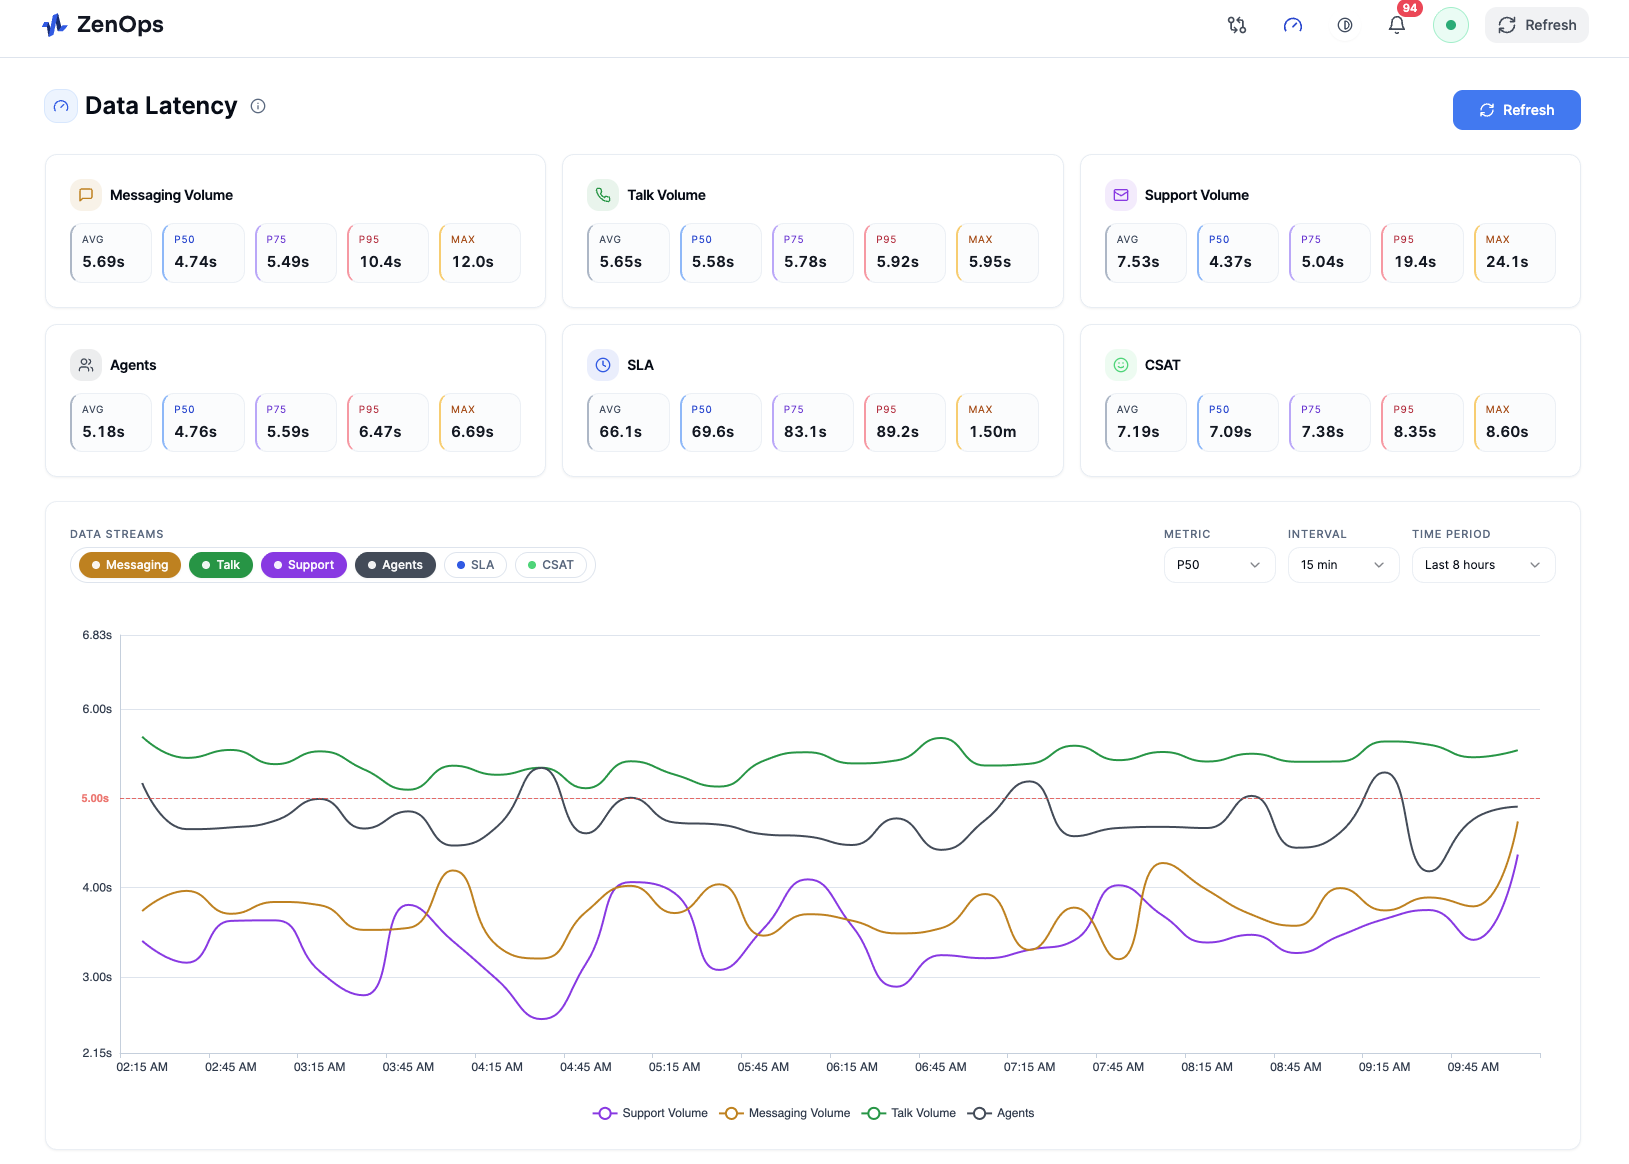Click the info icon beside Data Latency

coord(258,106)
